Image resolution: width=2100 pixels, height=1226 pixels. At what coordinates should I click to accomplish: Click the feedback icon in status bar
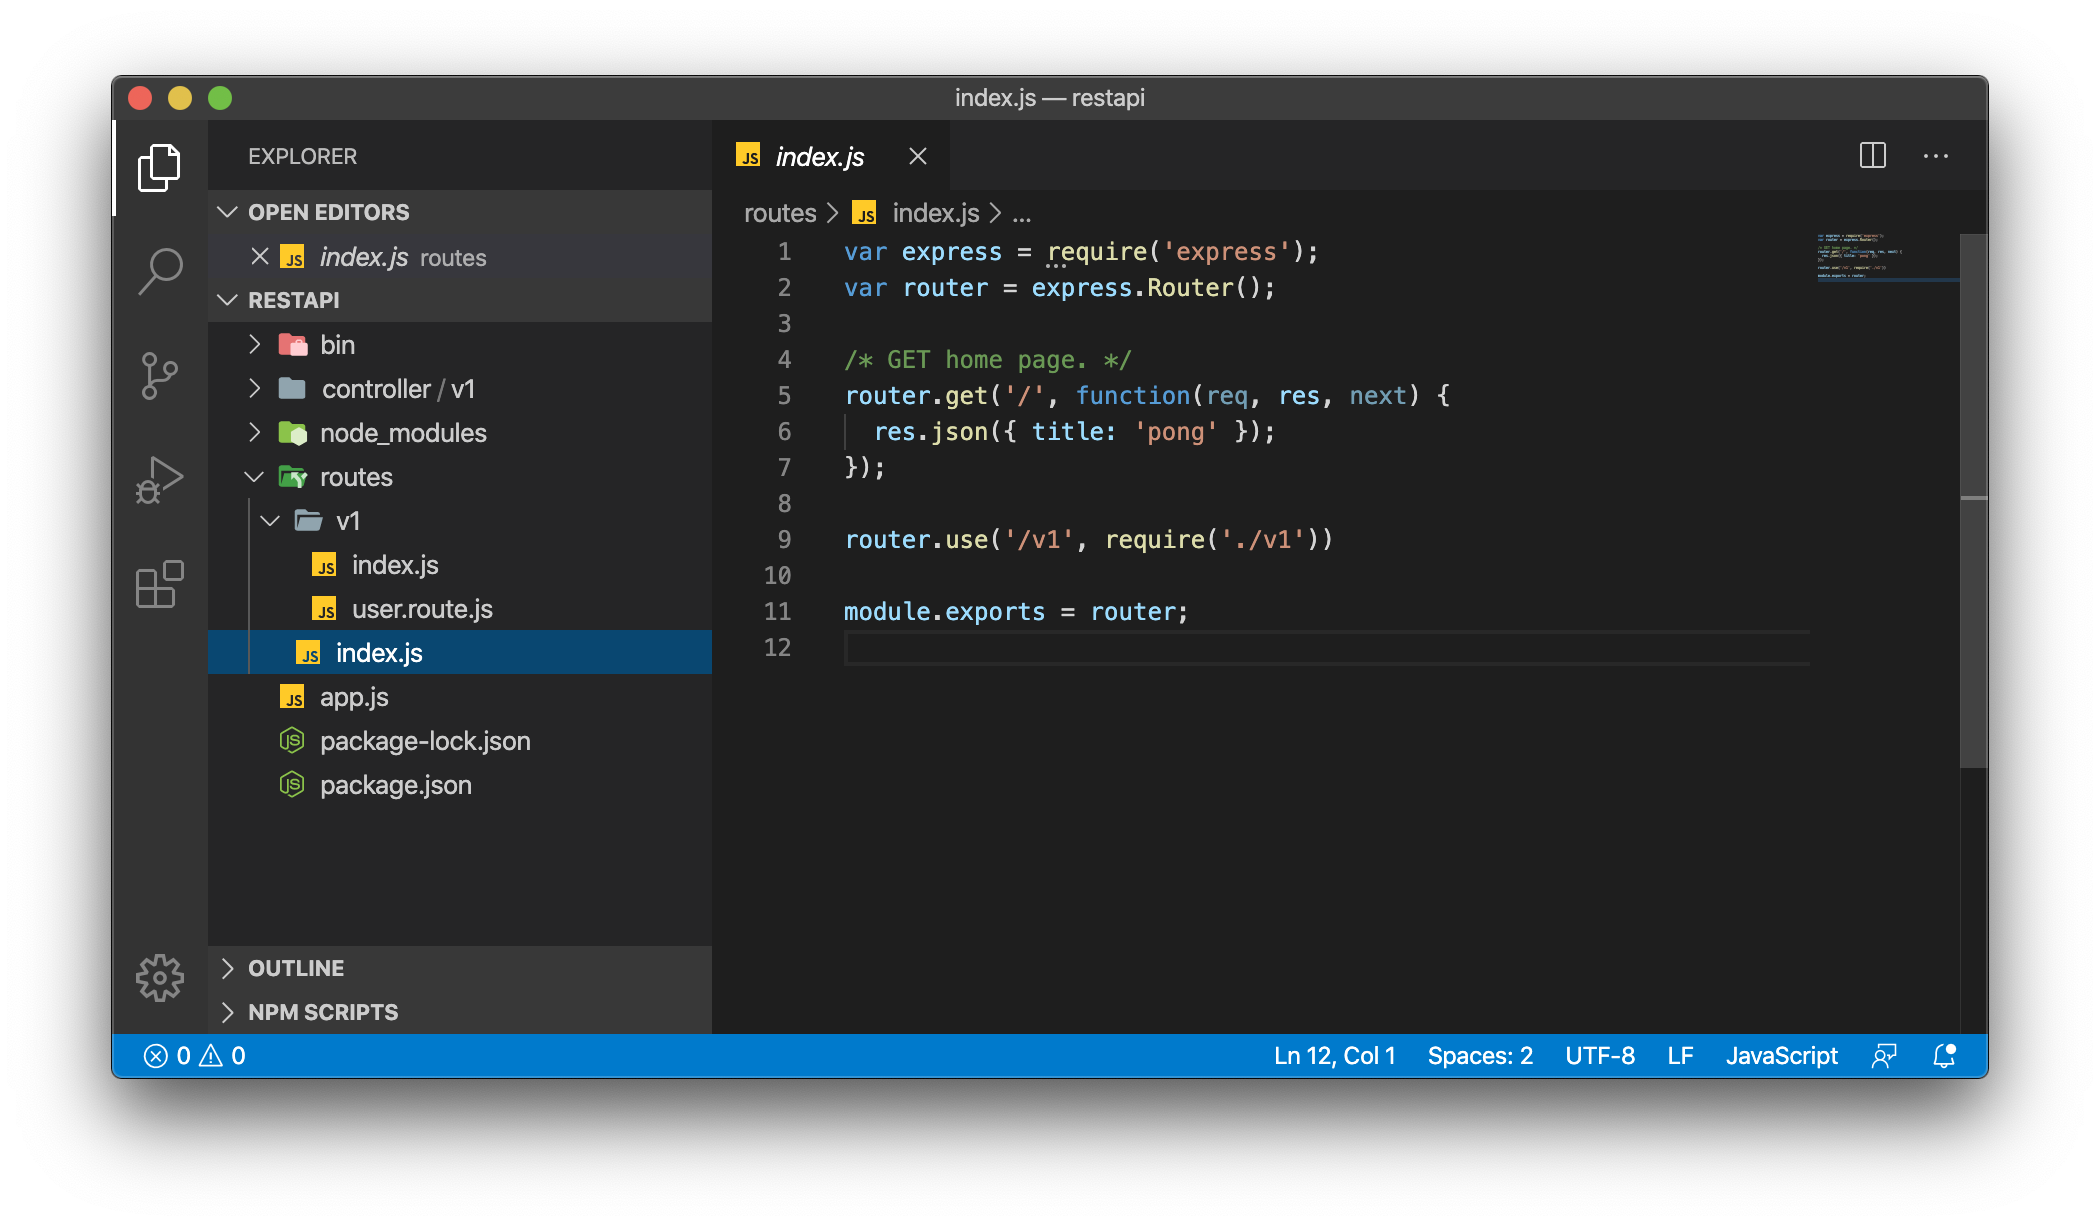tap(1884, 1056)
